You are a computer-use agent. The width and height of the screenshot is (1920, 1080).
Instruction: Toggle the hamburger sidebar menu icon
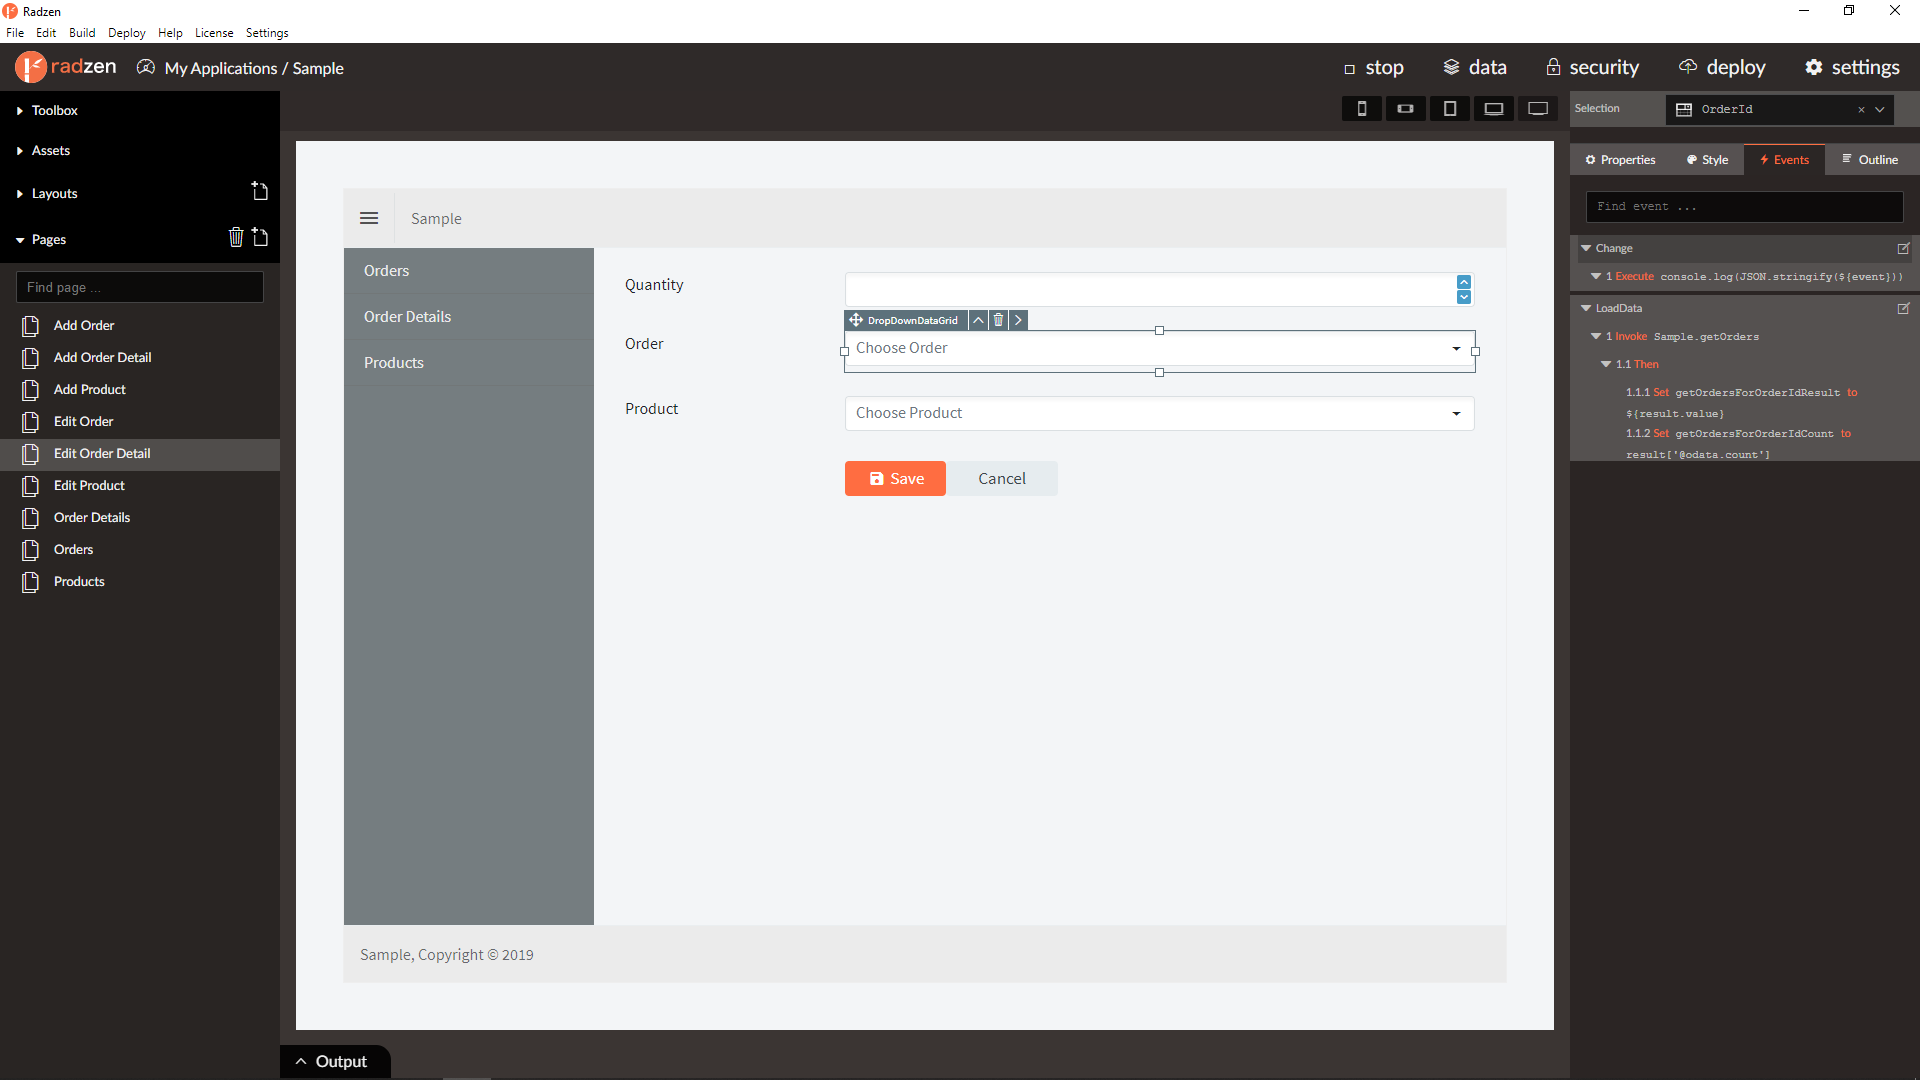coord(369,218)
